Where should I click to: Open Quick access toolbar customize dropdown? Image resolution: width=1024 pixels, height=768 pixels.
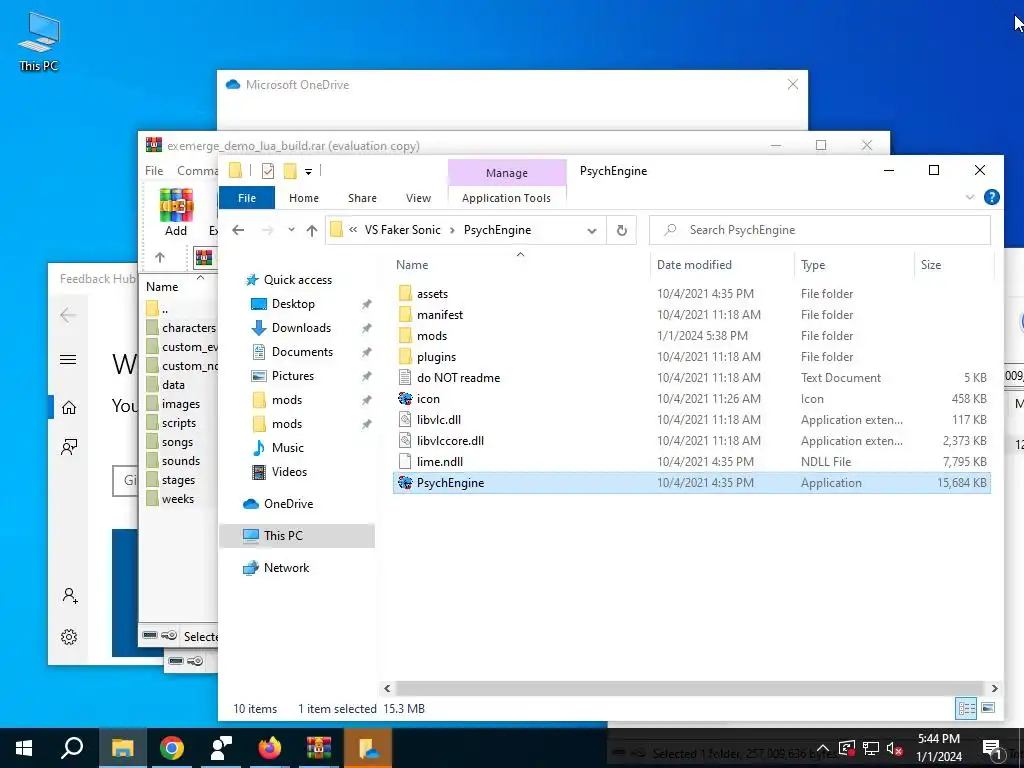(308, 172)
